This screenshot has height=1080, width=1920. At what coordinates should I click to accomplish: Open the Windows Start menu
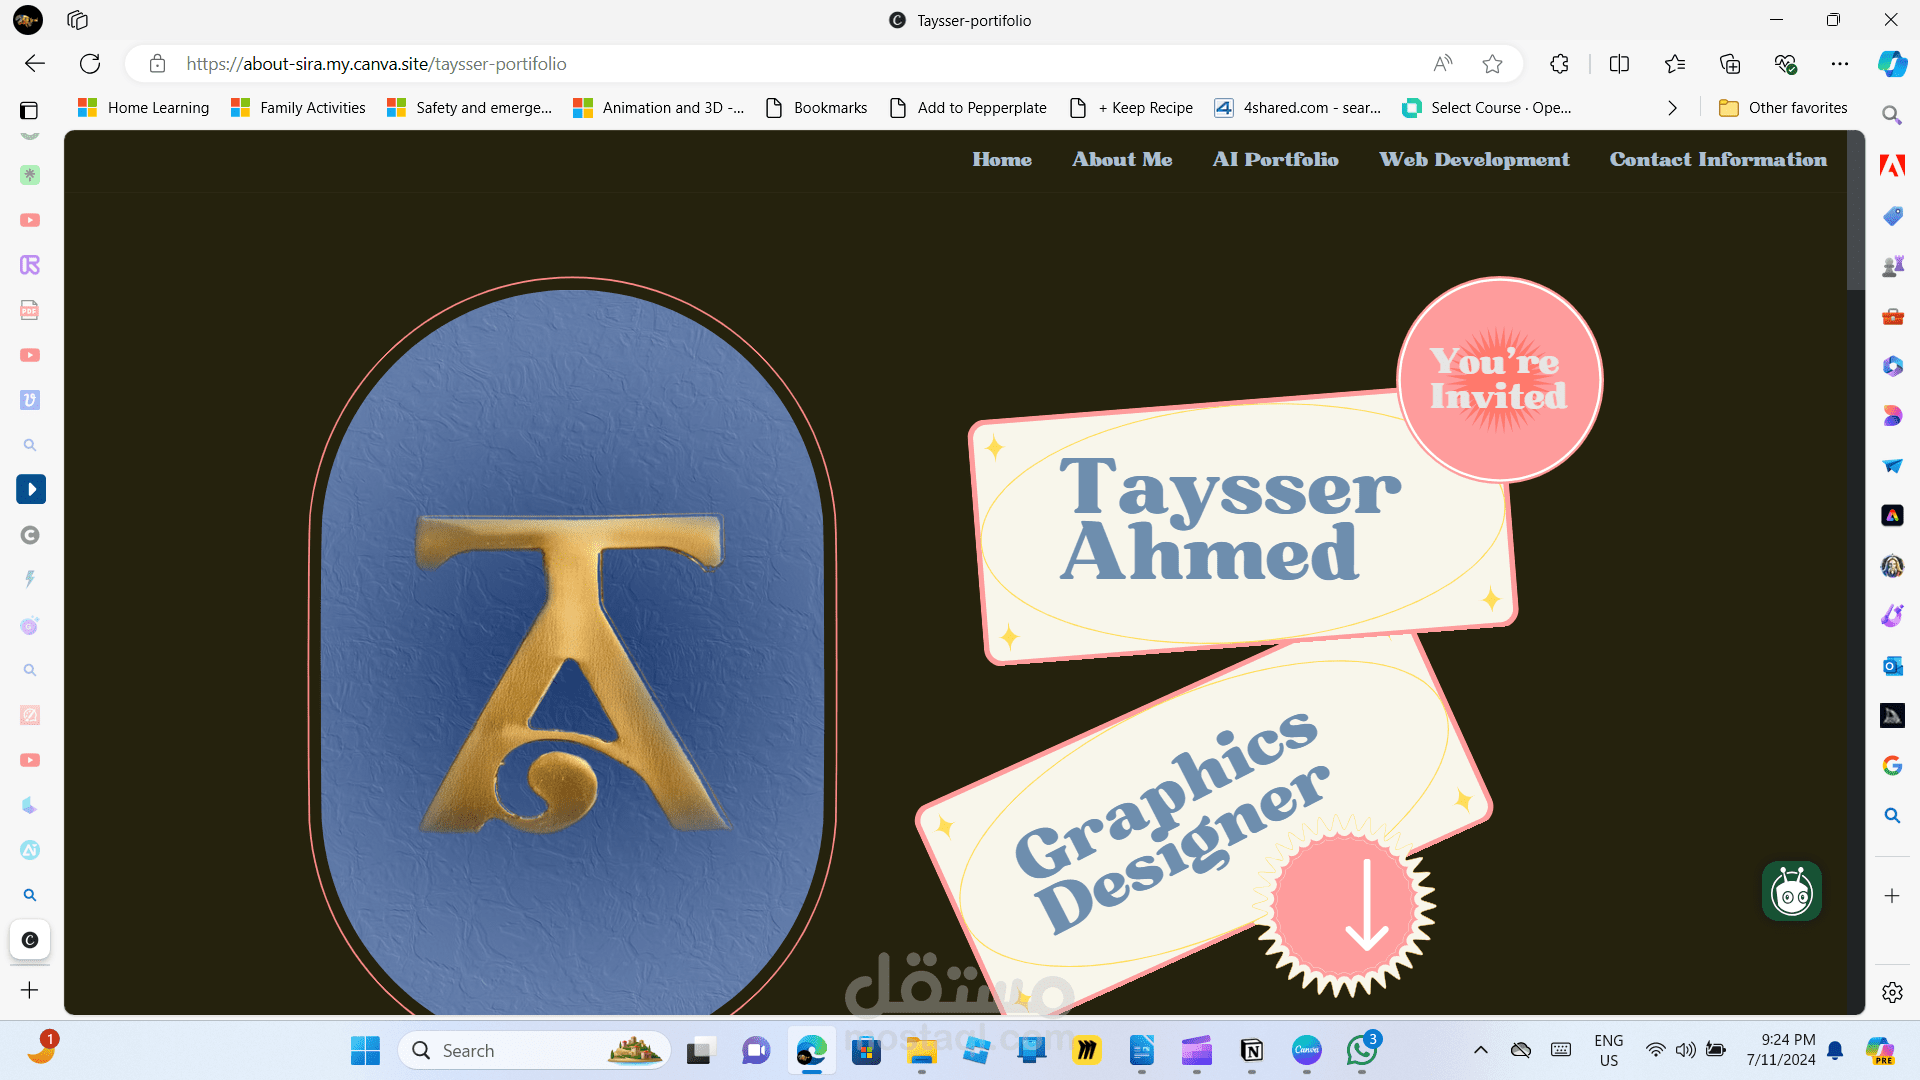click(x=365, y=1051)
